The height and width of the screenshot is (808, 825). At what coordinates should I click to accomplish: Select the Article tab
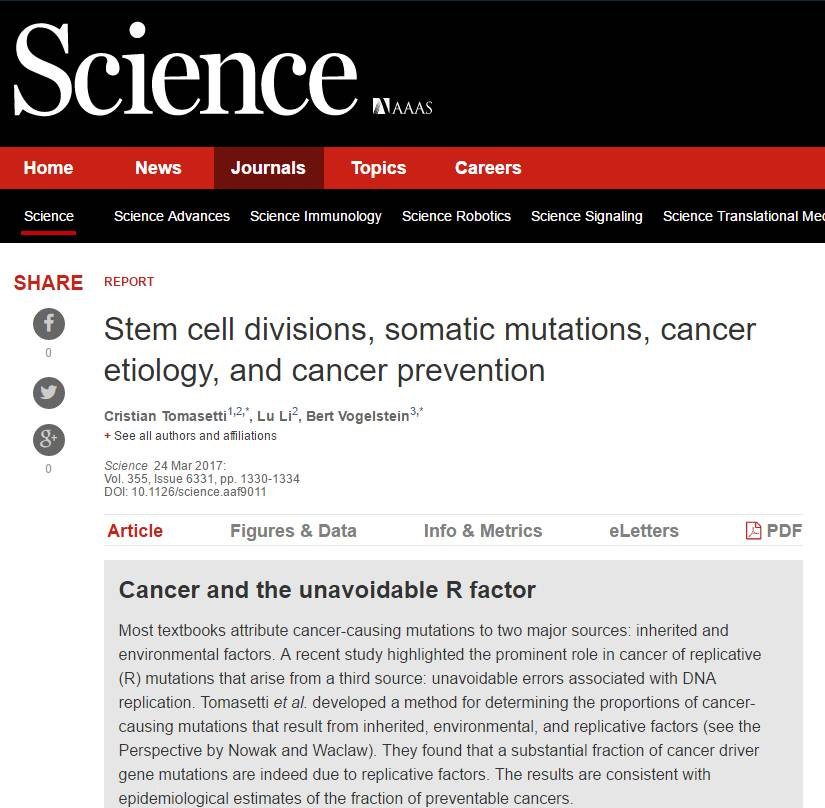tap(135, 531)
